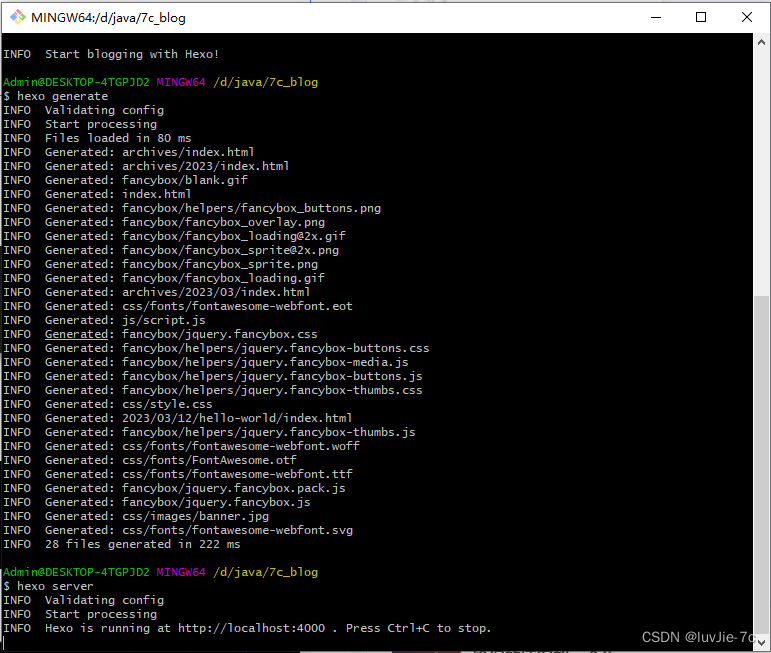Image resolution: width=771 pixels, height=653 pixels.
Task: Click 'archives/index.html' generated line
Action: pyautogui.click(x=129, y=152)
